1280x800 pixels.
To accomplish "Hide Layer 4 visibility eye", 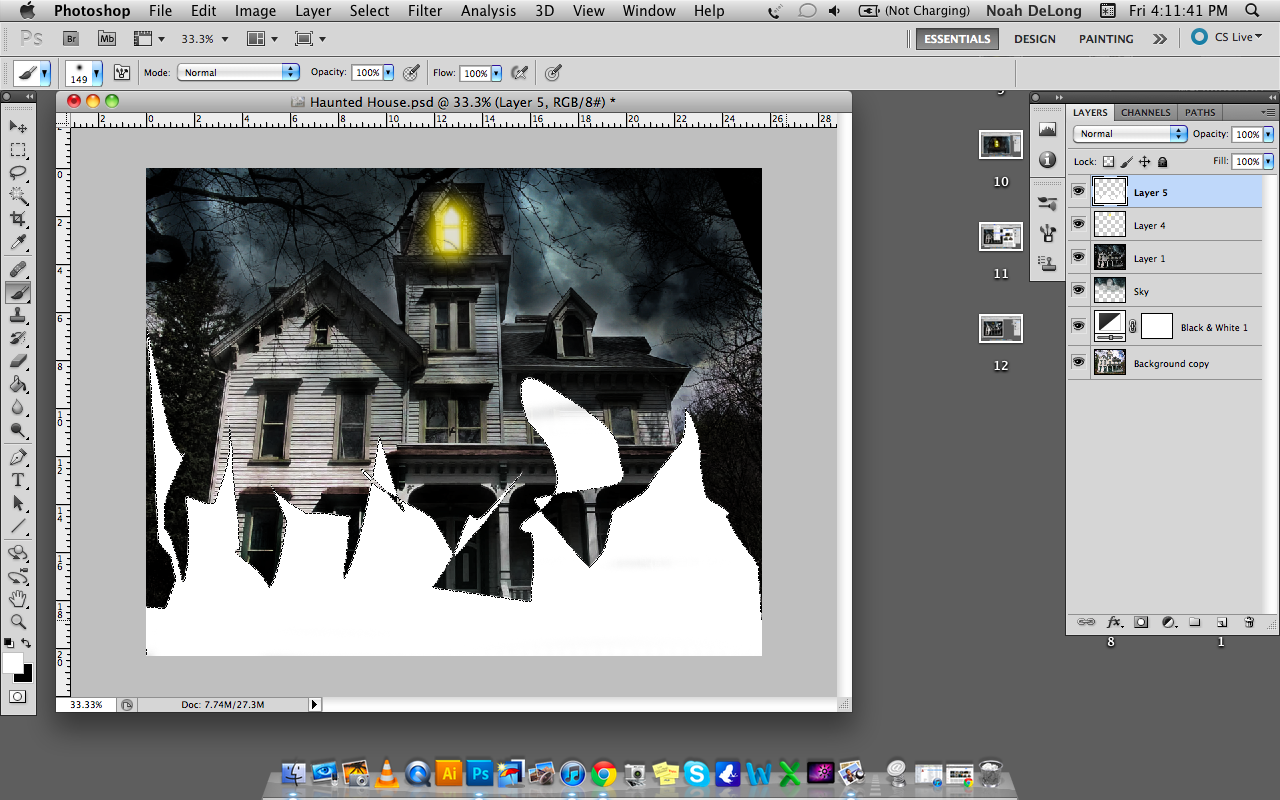I will click(x=1078, y=224).
